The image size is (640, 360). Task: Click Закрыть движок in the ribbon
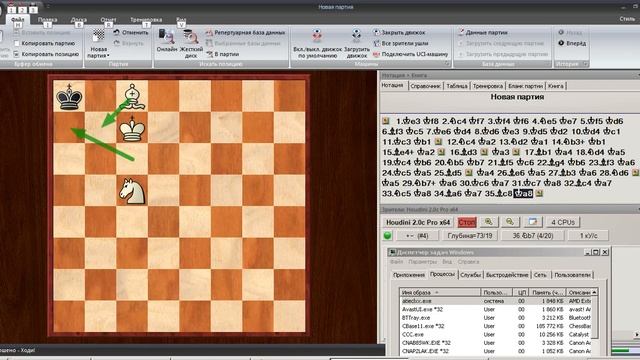pyautogui.click(x=399, y=32)
